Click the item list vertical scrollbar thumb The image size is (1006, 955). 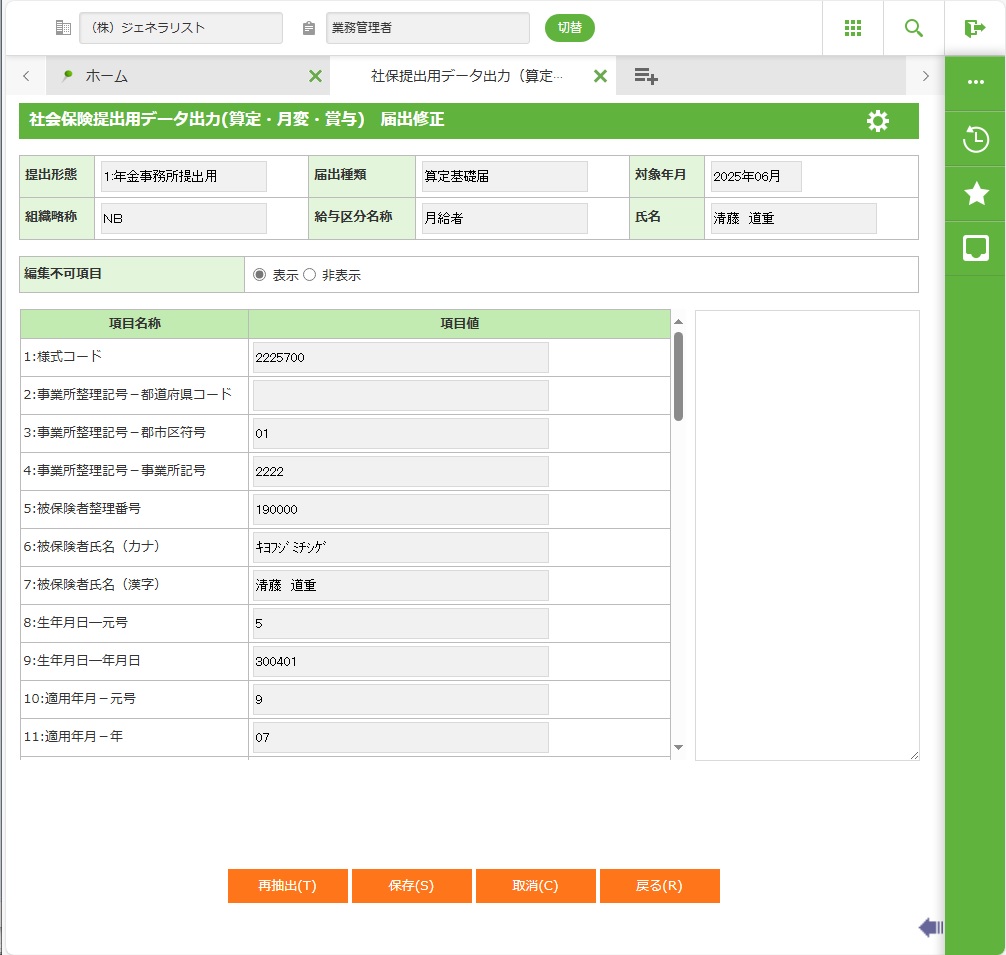click(x=678, y=375)
